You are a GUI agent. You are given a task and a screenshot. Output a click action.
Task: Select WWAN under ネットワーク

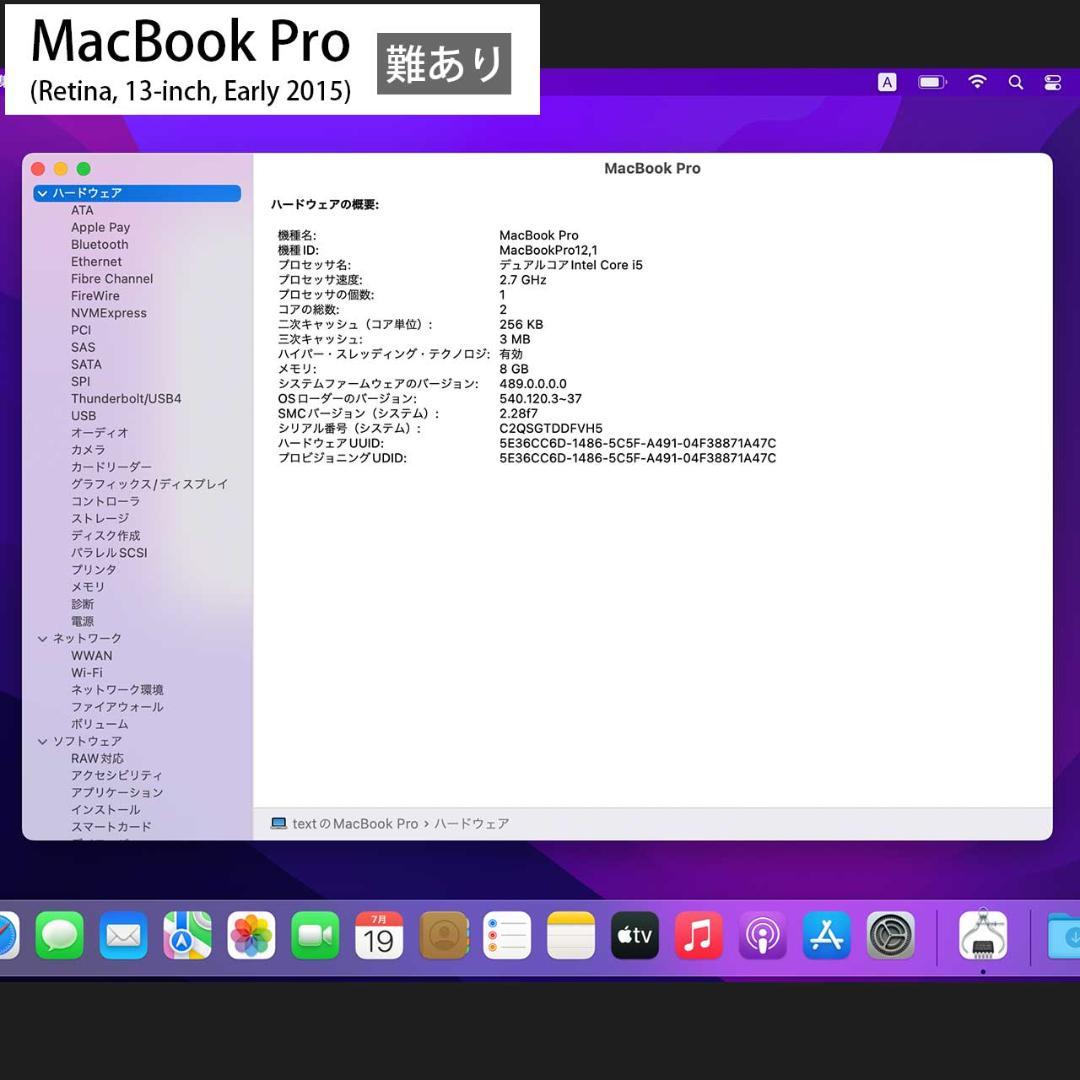pyautogui.click(x=92, y=656)
